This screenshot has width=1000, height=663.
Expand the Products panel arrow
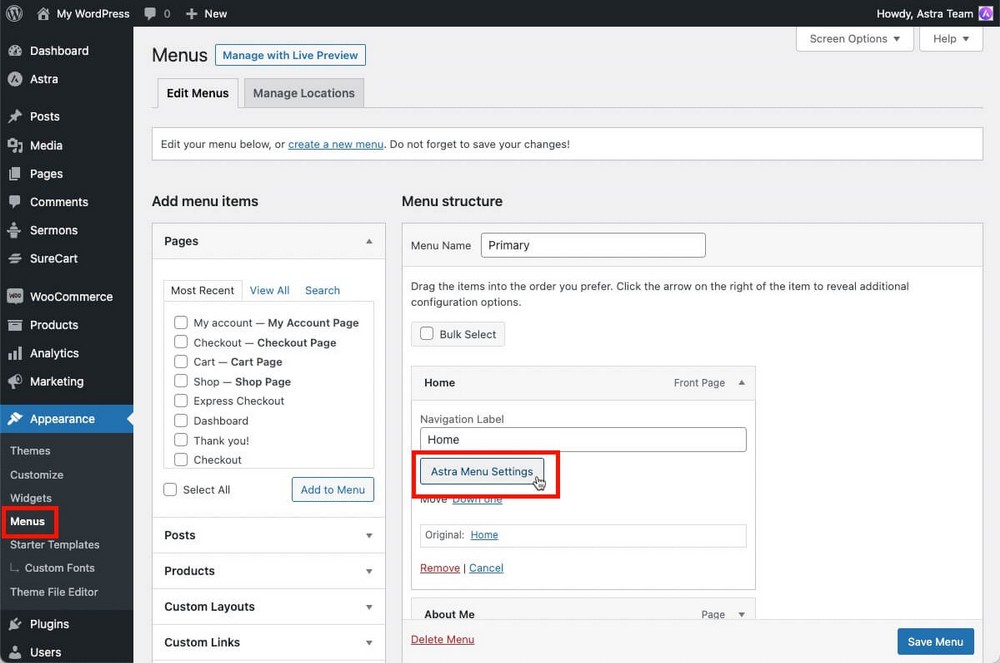click(369, 571)
